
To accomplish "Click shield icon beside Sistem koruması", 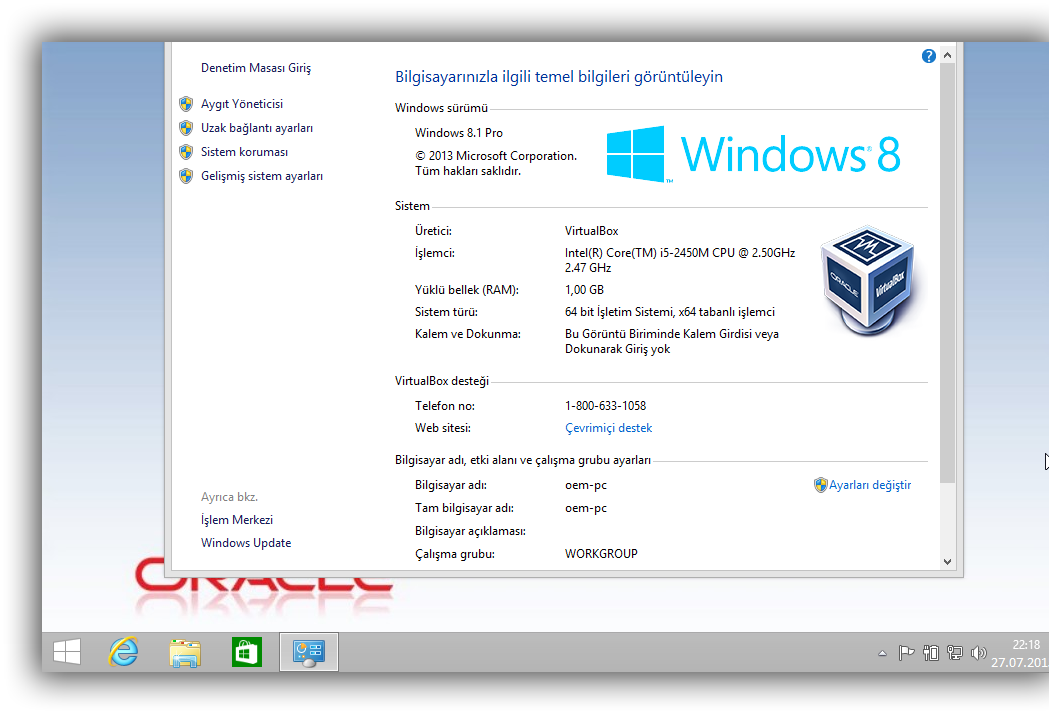I will coord(186,152).
